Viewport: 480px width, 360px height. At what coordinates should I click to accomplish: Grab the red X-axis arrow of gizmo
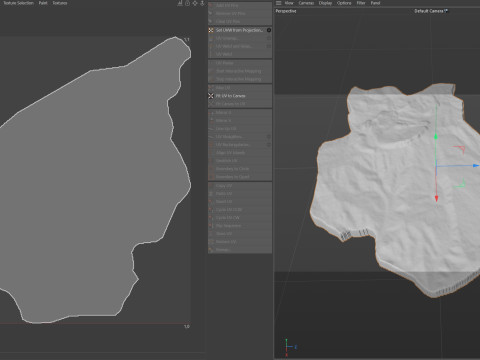pos(436,199)
